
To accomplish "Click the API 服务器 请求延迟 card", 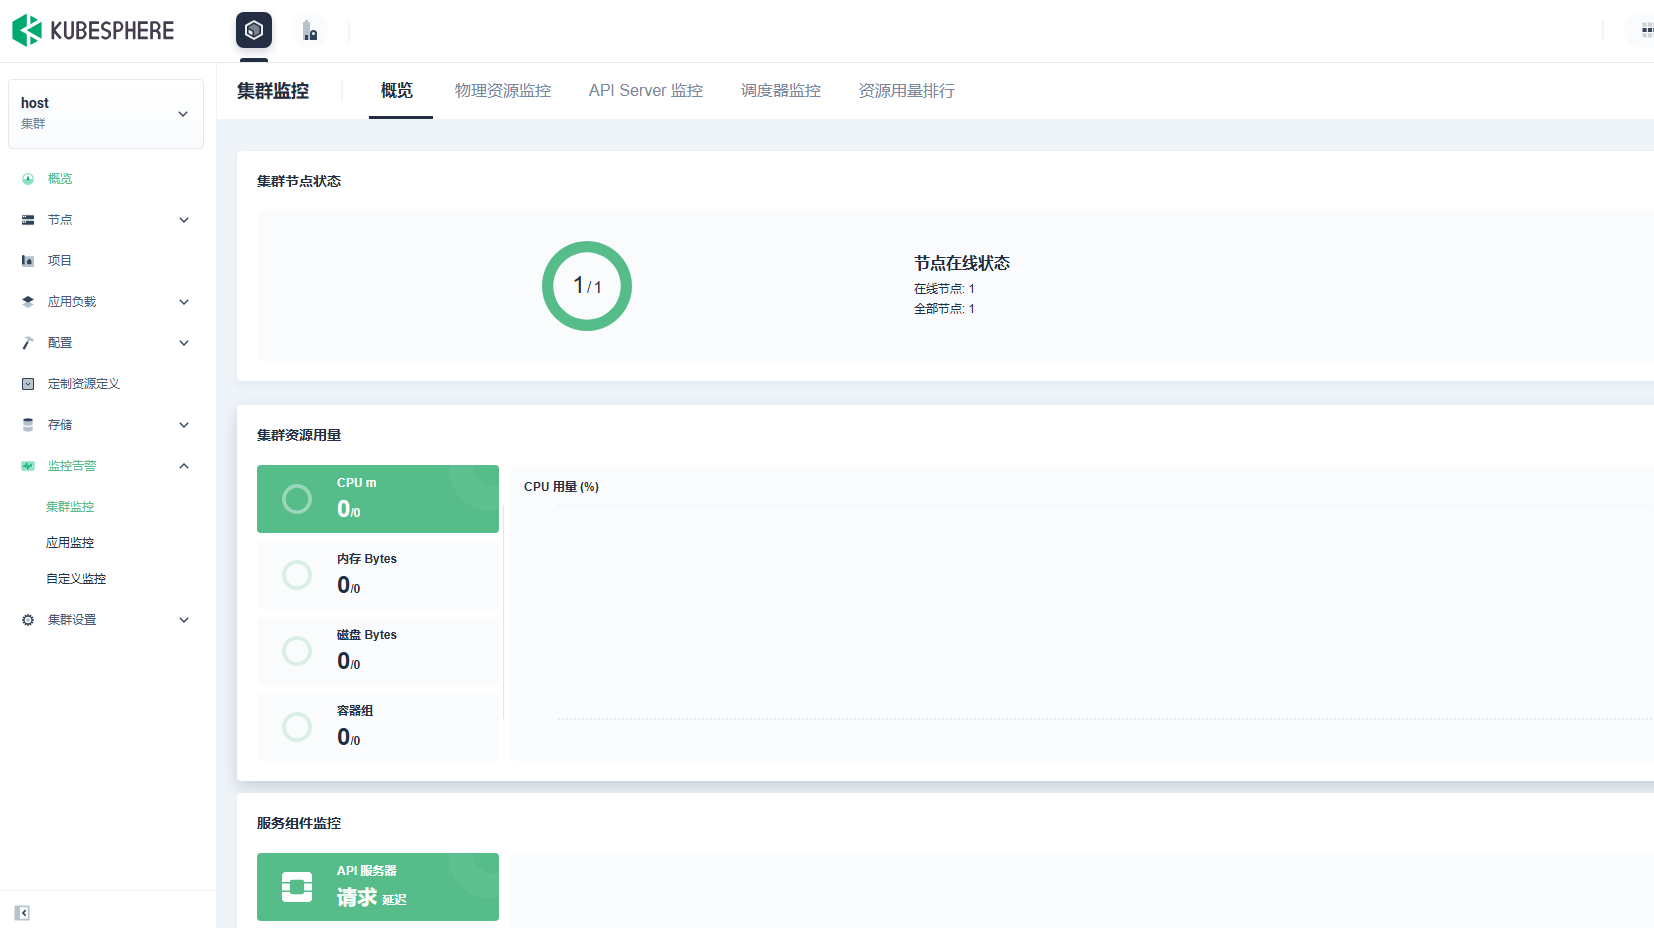I will [378, 887].
